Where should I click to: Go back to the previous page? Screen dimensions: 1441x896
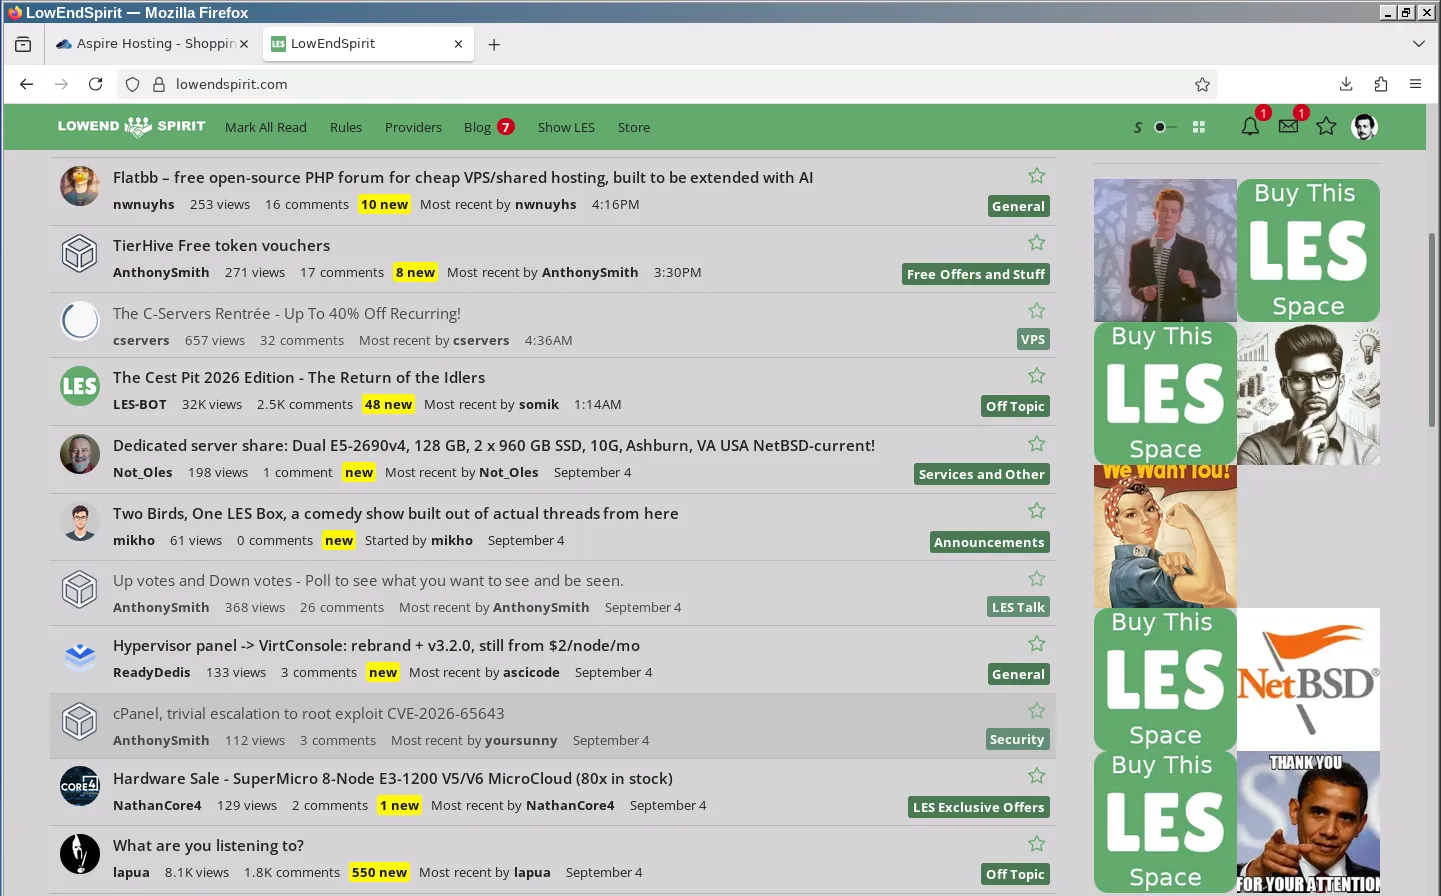click(27, 84)
